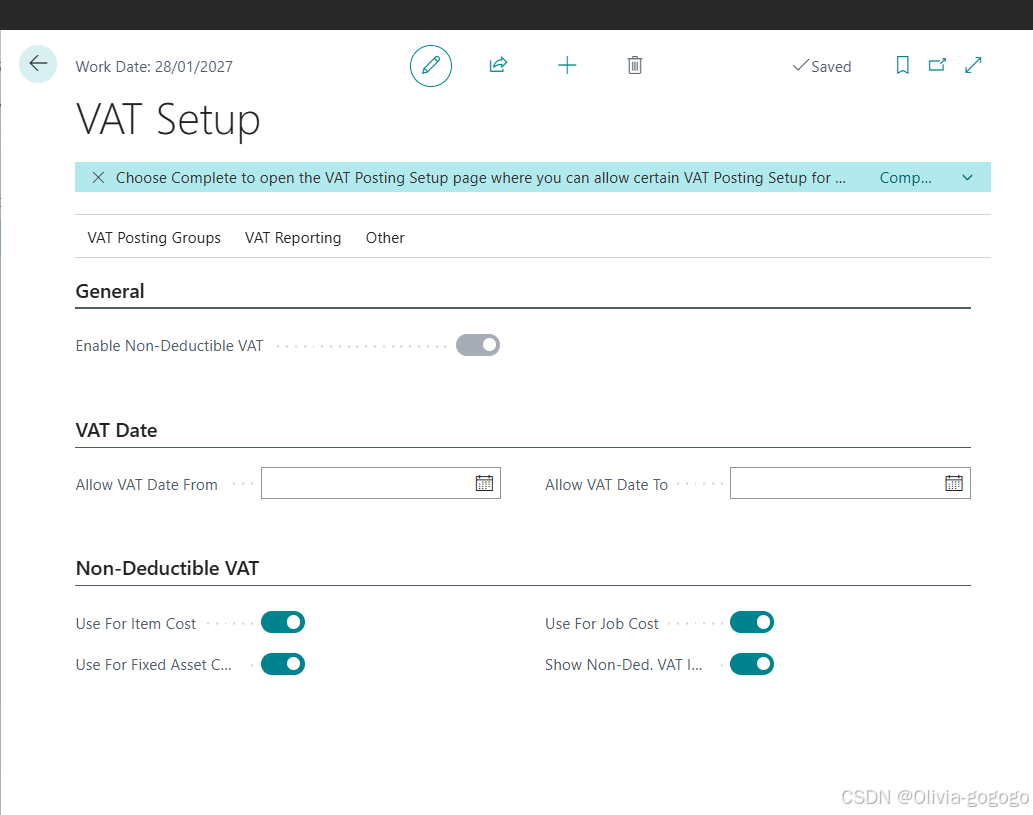
Task: Open calendar for Allow VAT Date To
Action: pos(953,483)
